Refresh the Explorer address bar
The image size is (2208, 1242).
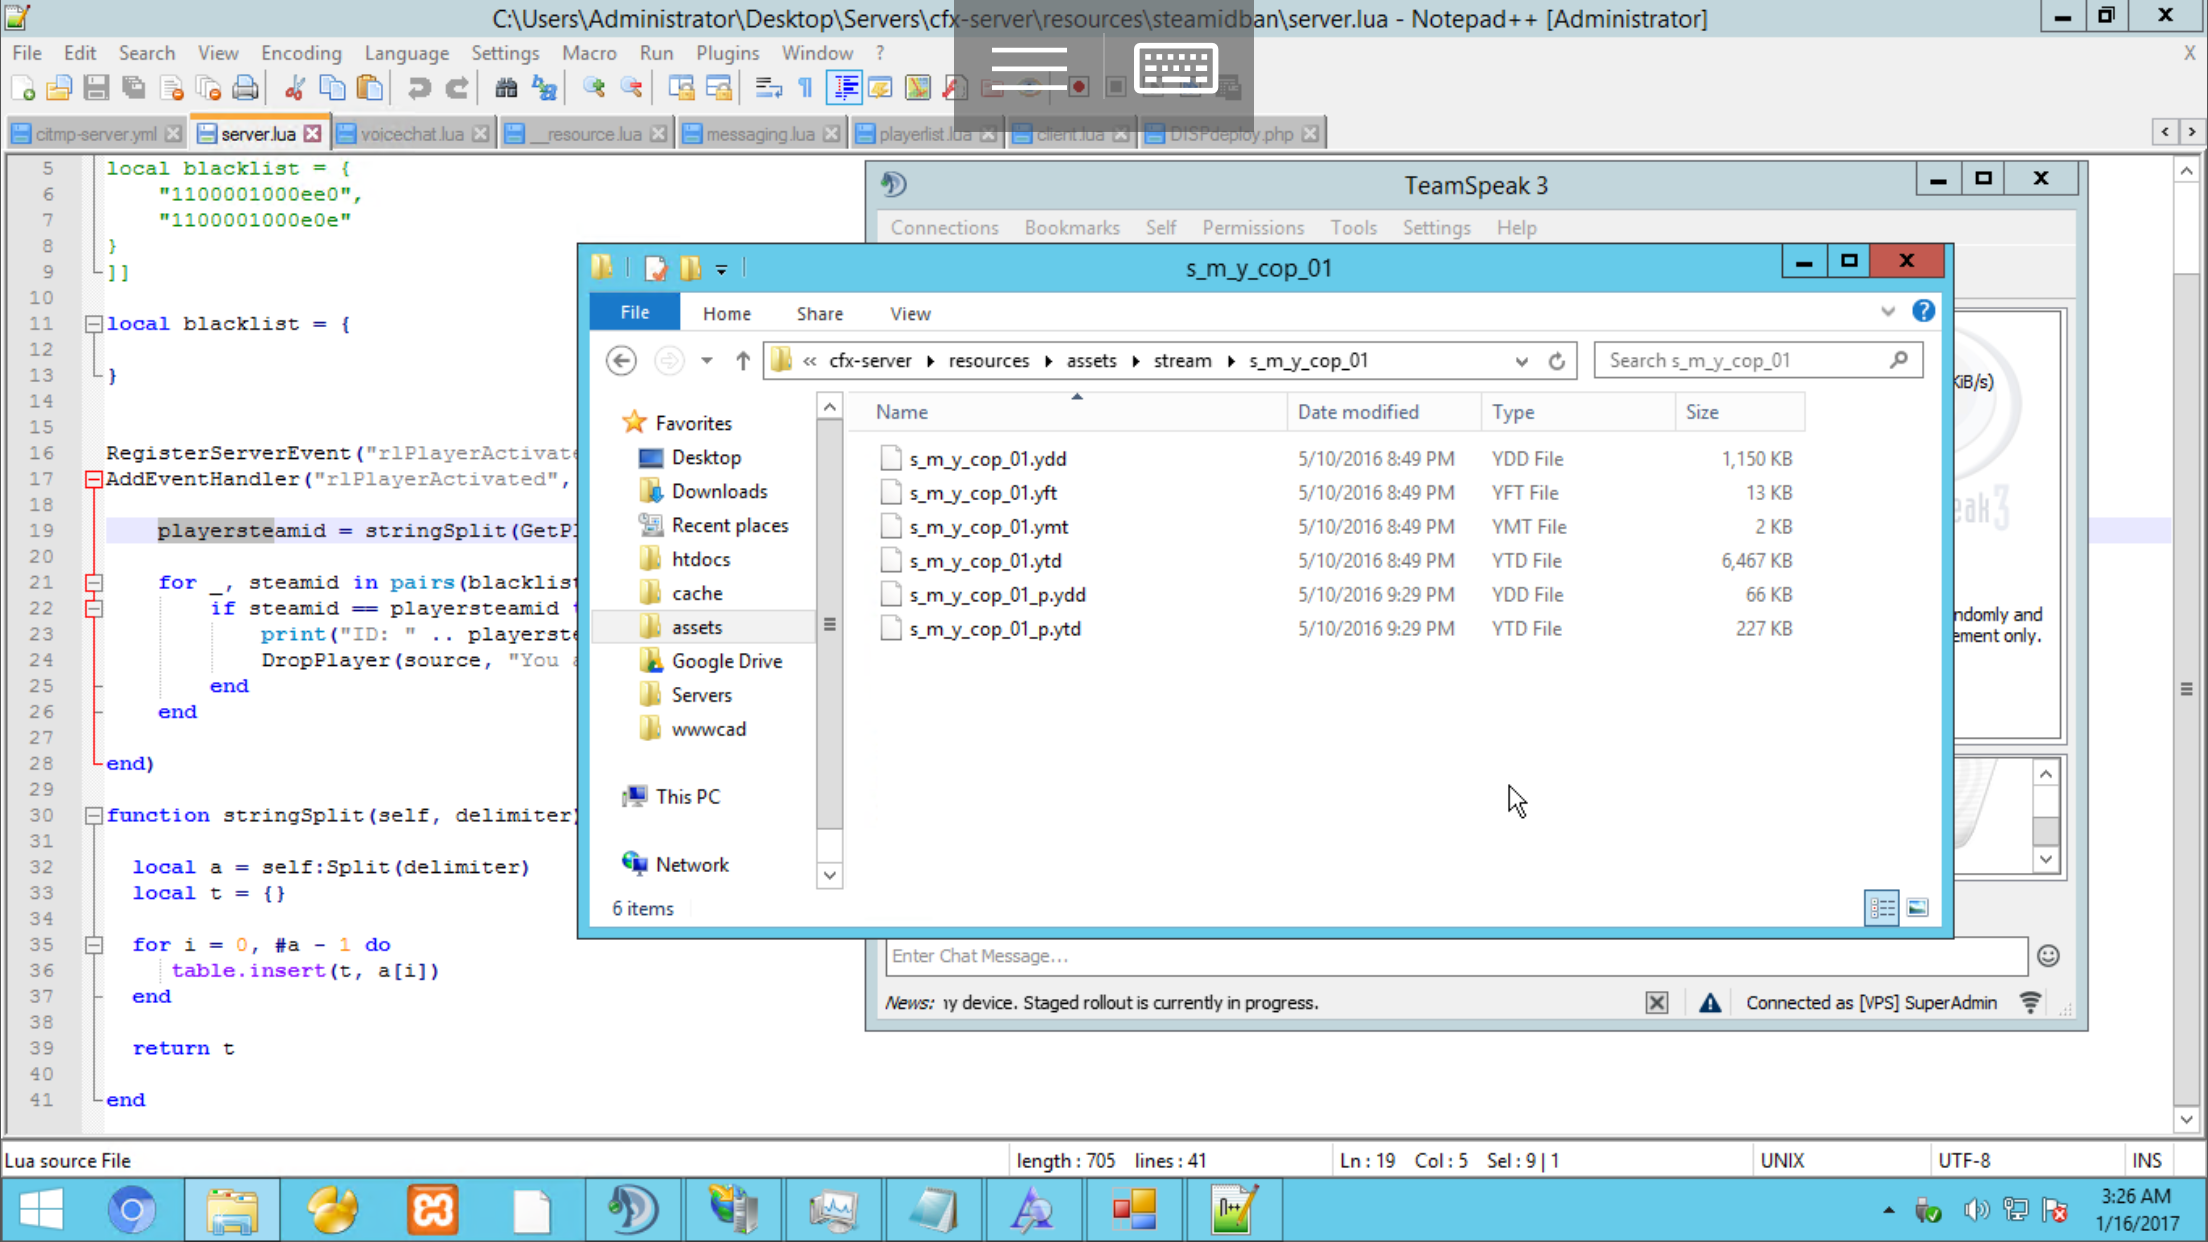click(1557, 361)
